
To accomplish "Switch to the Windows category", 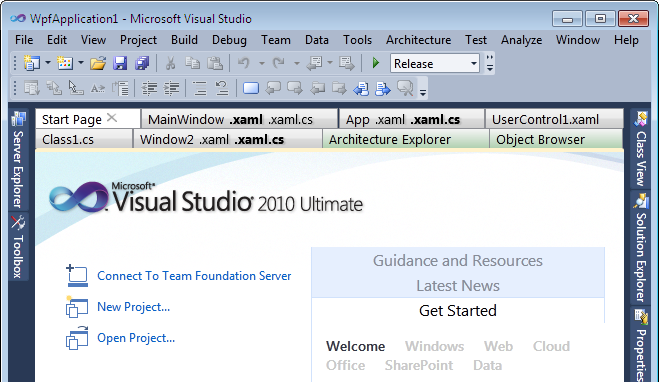I will point(434,346).
